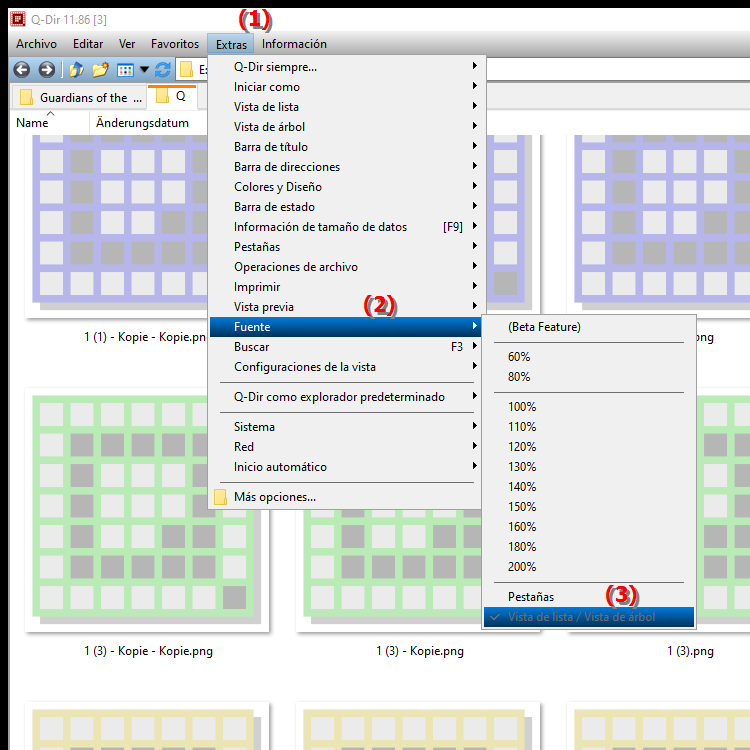The image size is (750, 750).
Task: Set font size to 180%
Action: pyautogui.click(x=589, y=548)
